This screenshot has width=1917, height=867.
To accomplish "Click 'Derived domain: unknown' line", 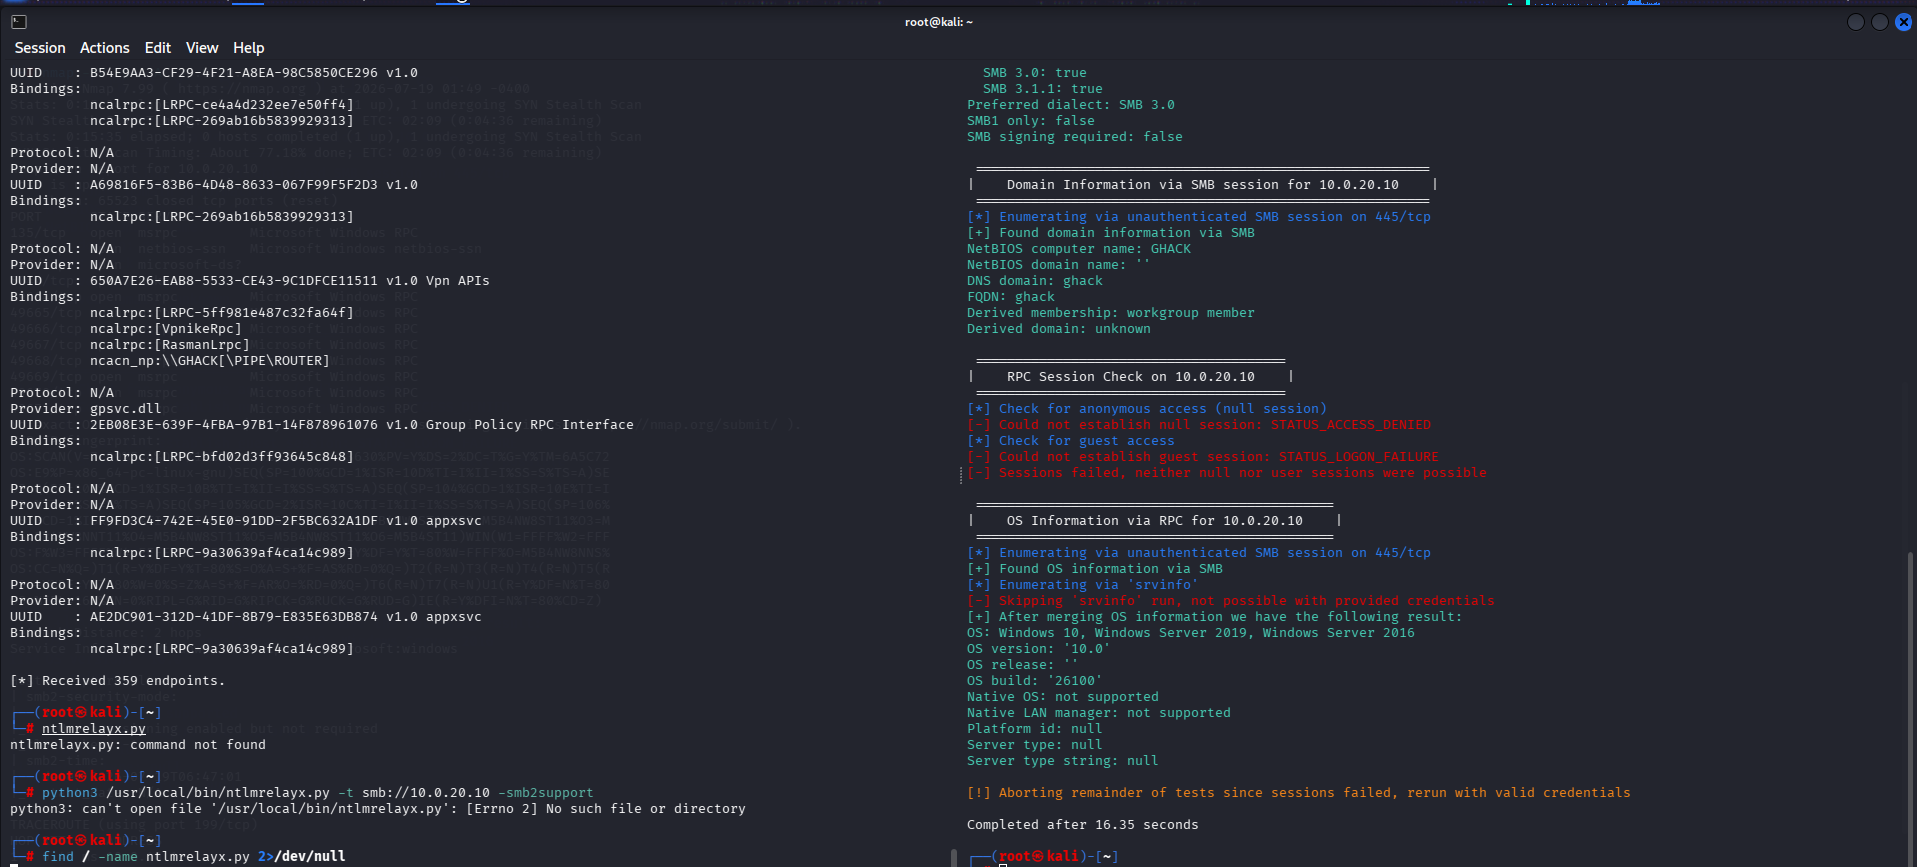I will 1059,329.
